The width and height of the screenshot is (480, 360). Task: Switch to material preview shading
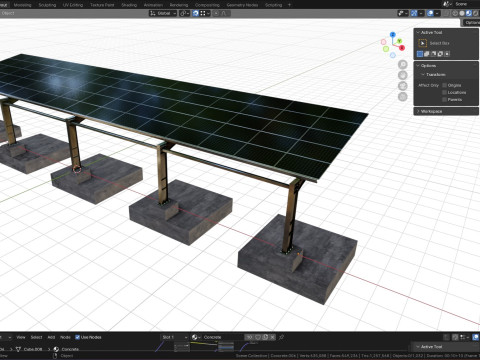[468, 13]
